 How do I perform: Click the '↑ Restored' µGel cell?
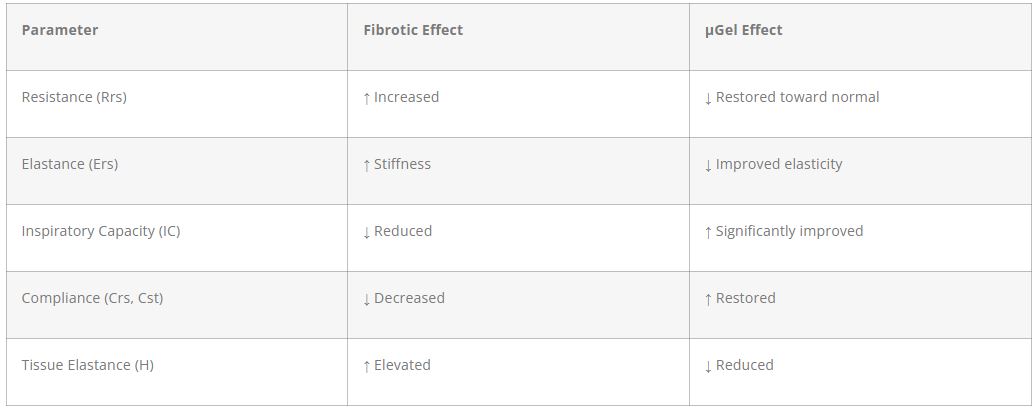click(740, 298)
